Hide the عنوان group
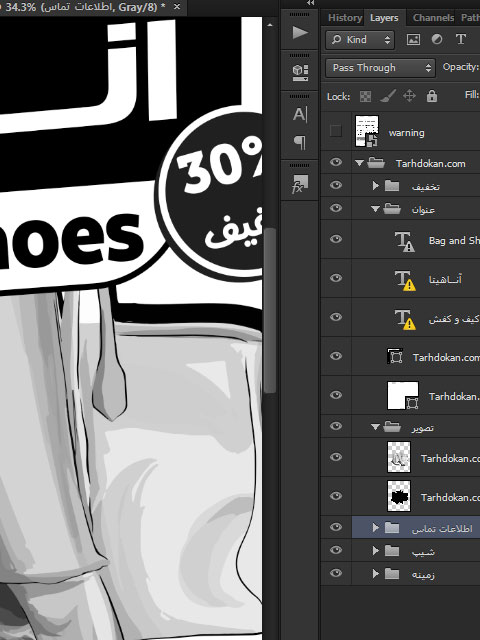The image size is (480, 640). tap(336, 208)
